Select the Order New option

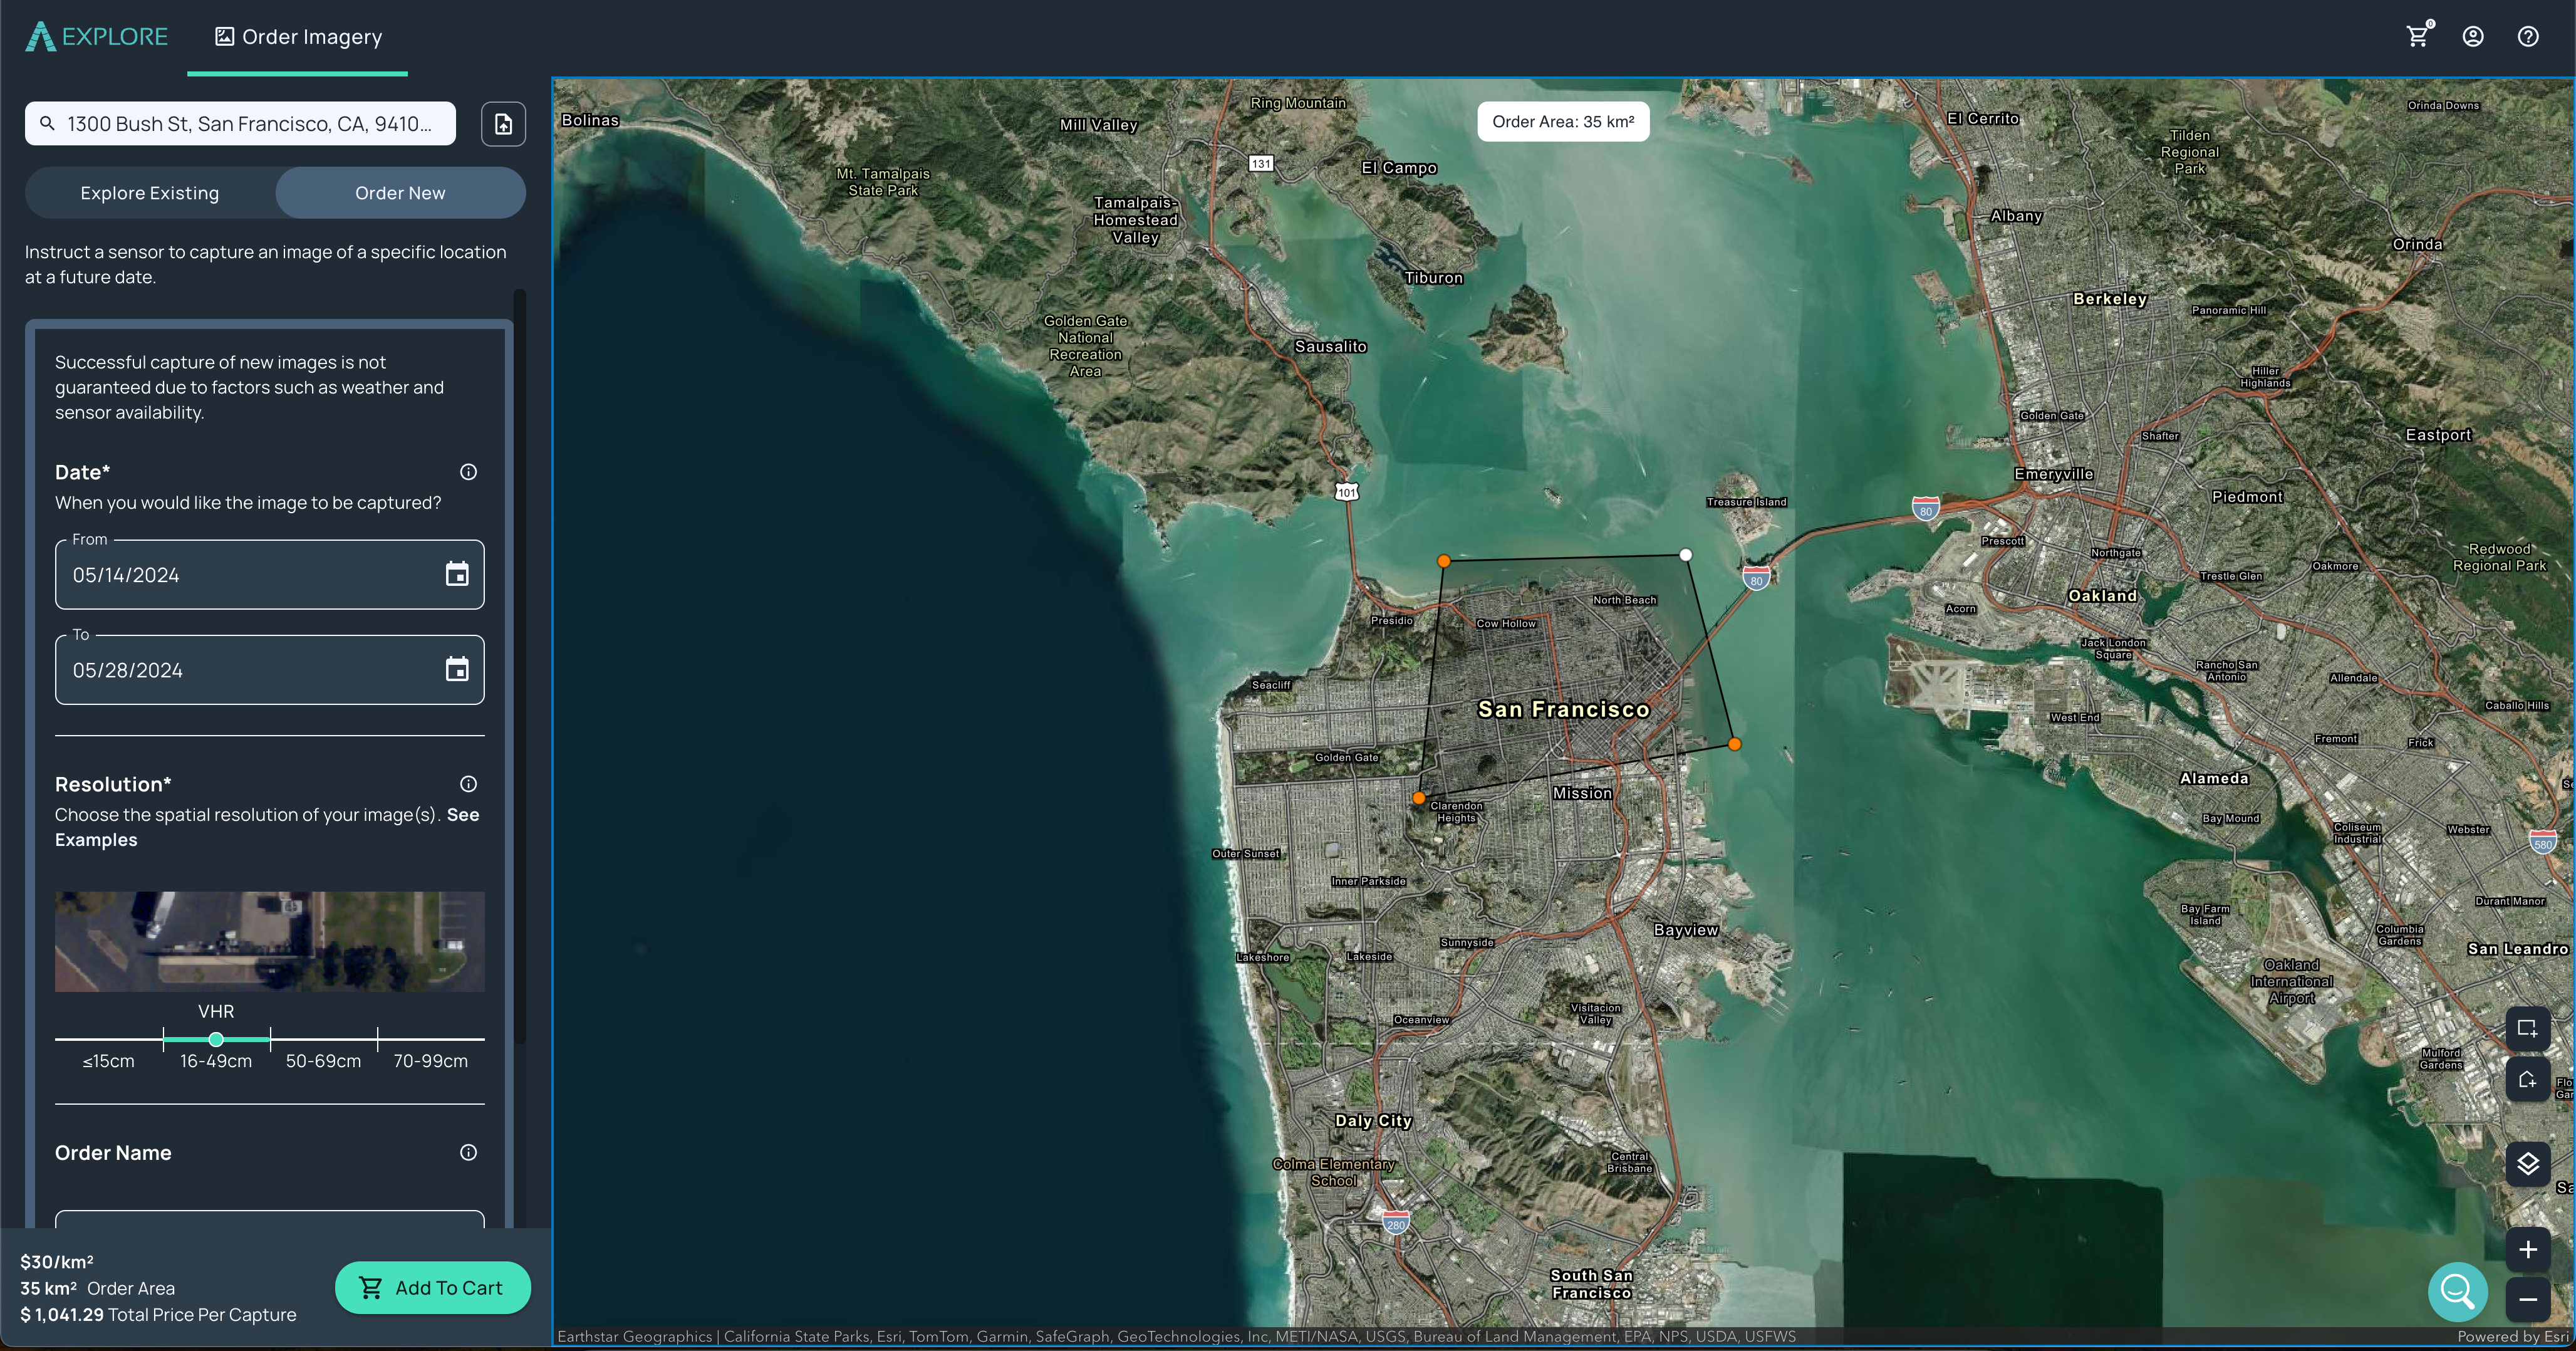(399, 192)
